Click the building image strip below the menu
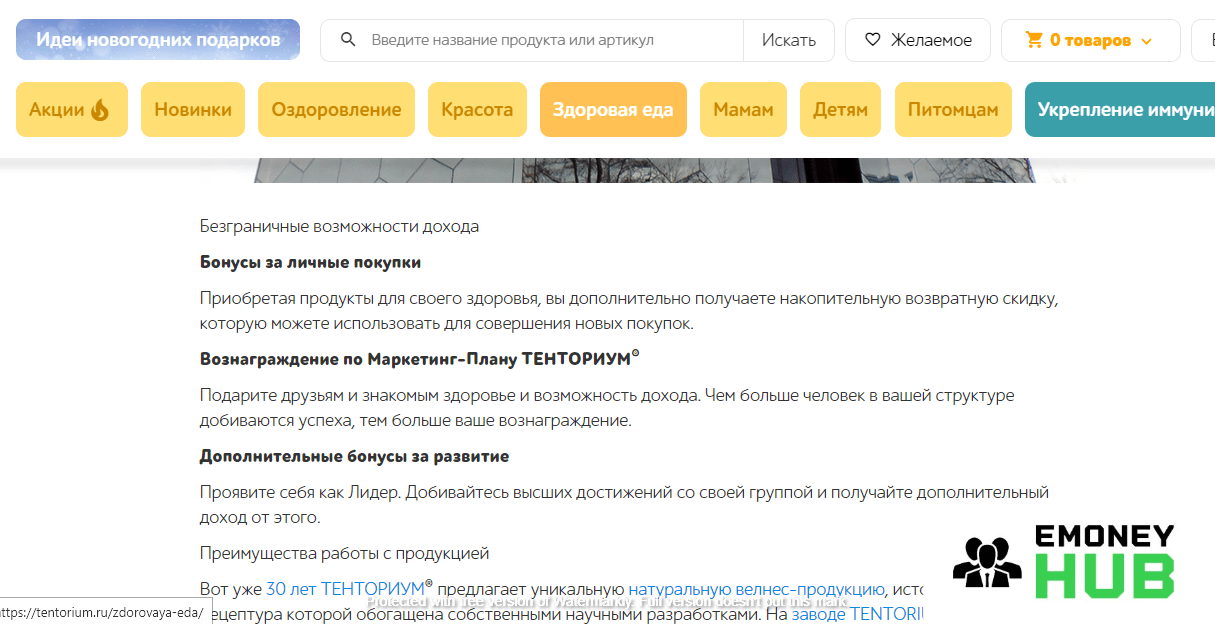The height and width of the screenshot is (624, 1215). coord(646,170)
